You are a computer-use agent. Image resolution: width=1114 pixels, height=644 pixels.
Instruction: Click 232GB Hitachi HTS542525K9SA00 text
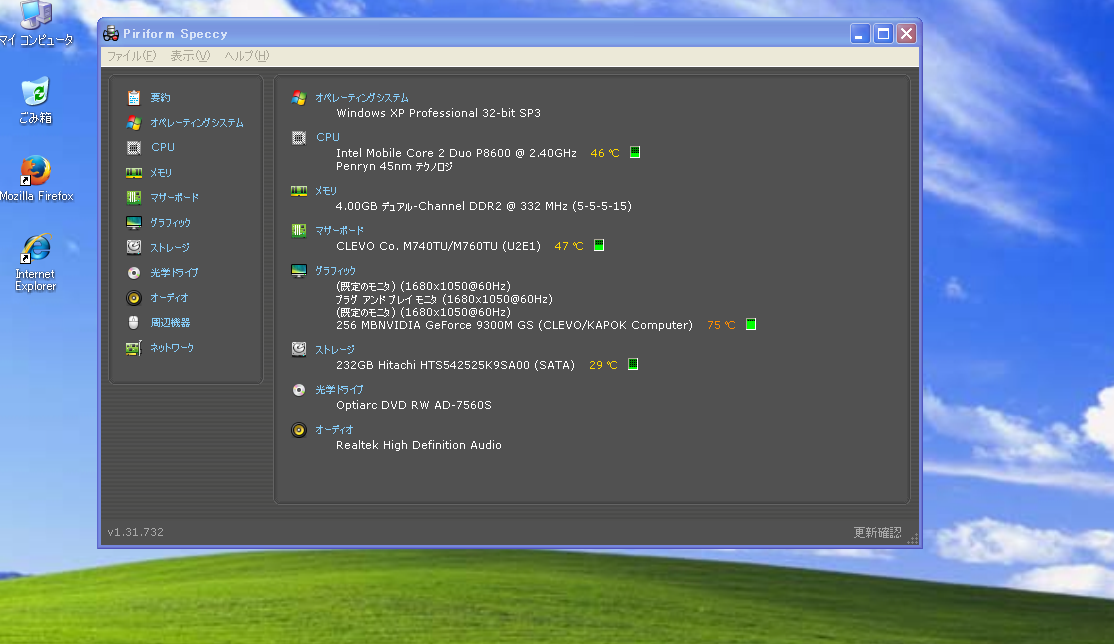click(x=455, y=365)
